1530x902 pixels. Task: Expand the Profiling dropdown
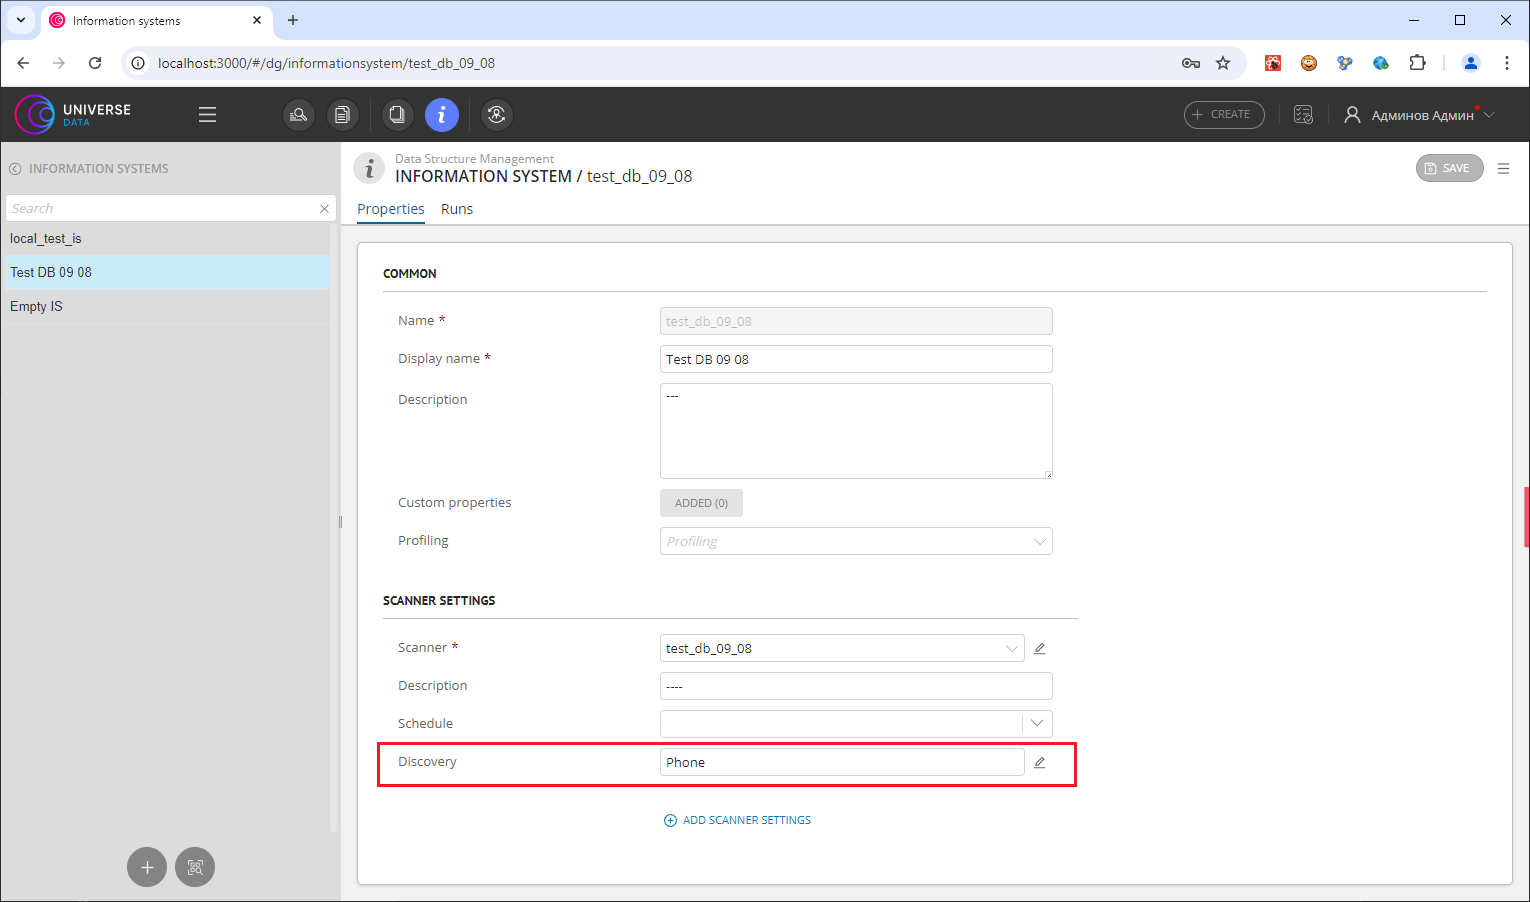[1039, 542]
